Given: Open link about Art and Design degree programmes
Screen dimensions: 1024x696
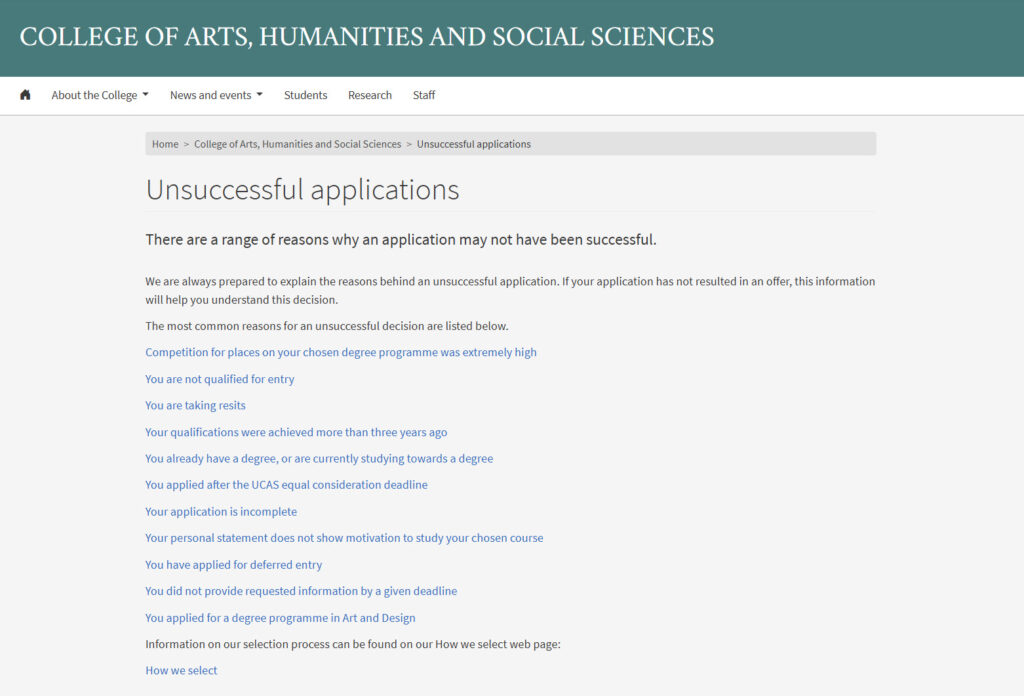Looking at the screenshot, I should 280,617.
